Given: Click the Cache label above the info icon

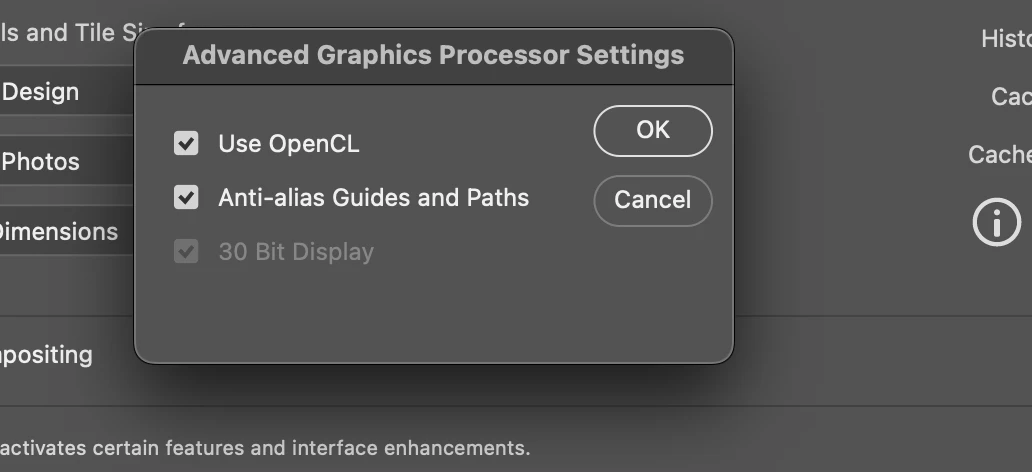Looking at the screenshot, I should 999,155.
